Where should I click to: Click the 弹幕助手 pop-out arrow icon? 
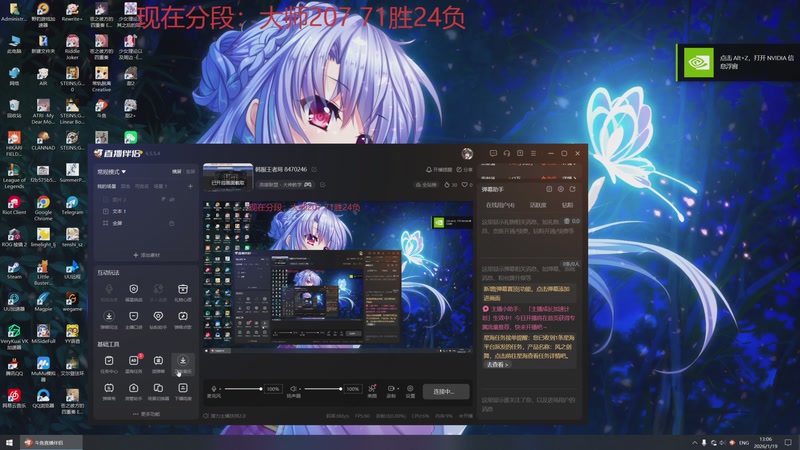572,189
